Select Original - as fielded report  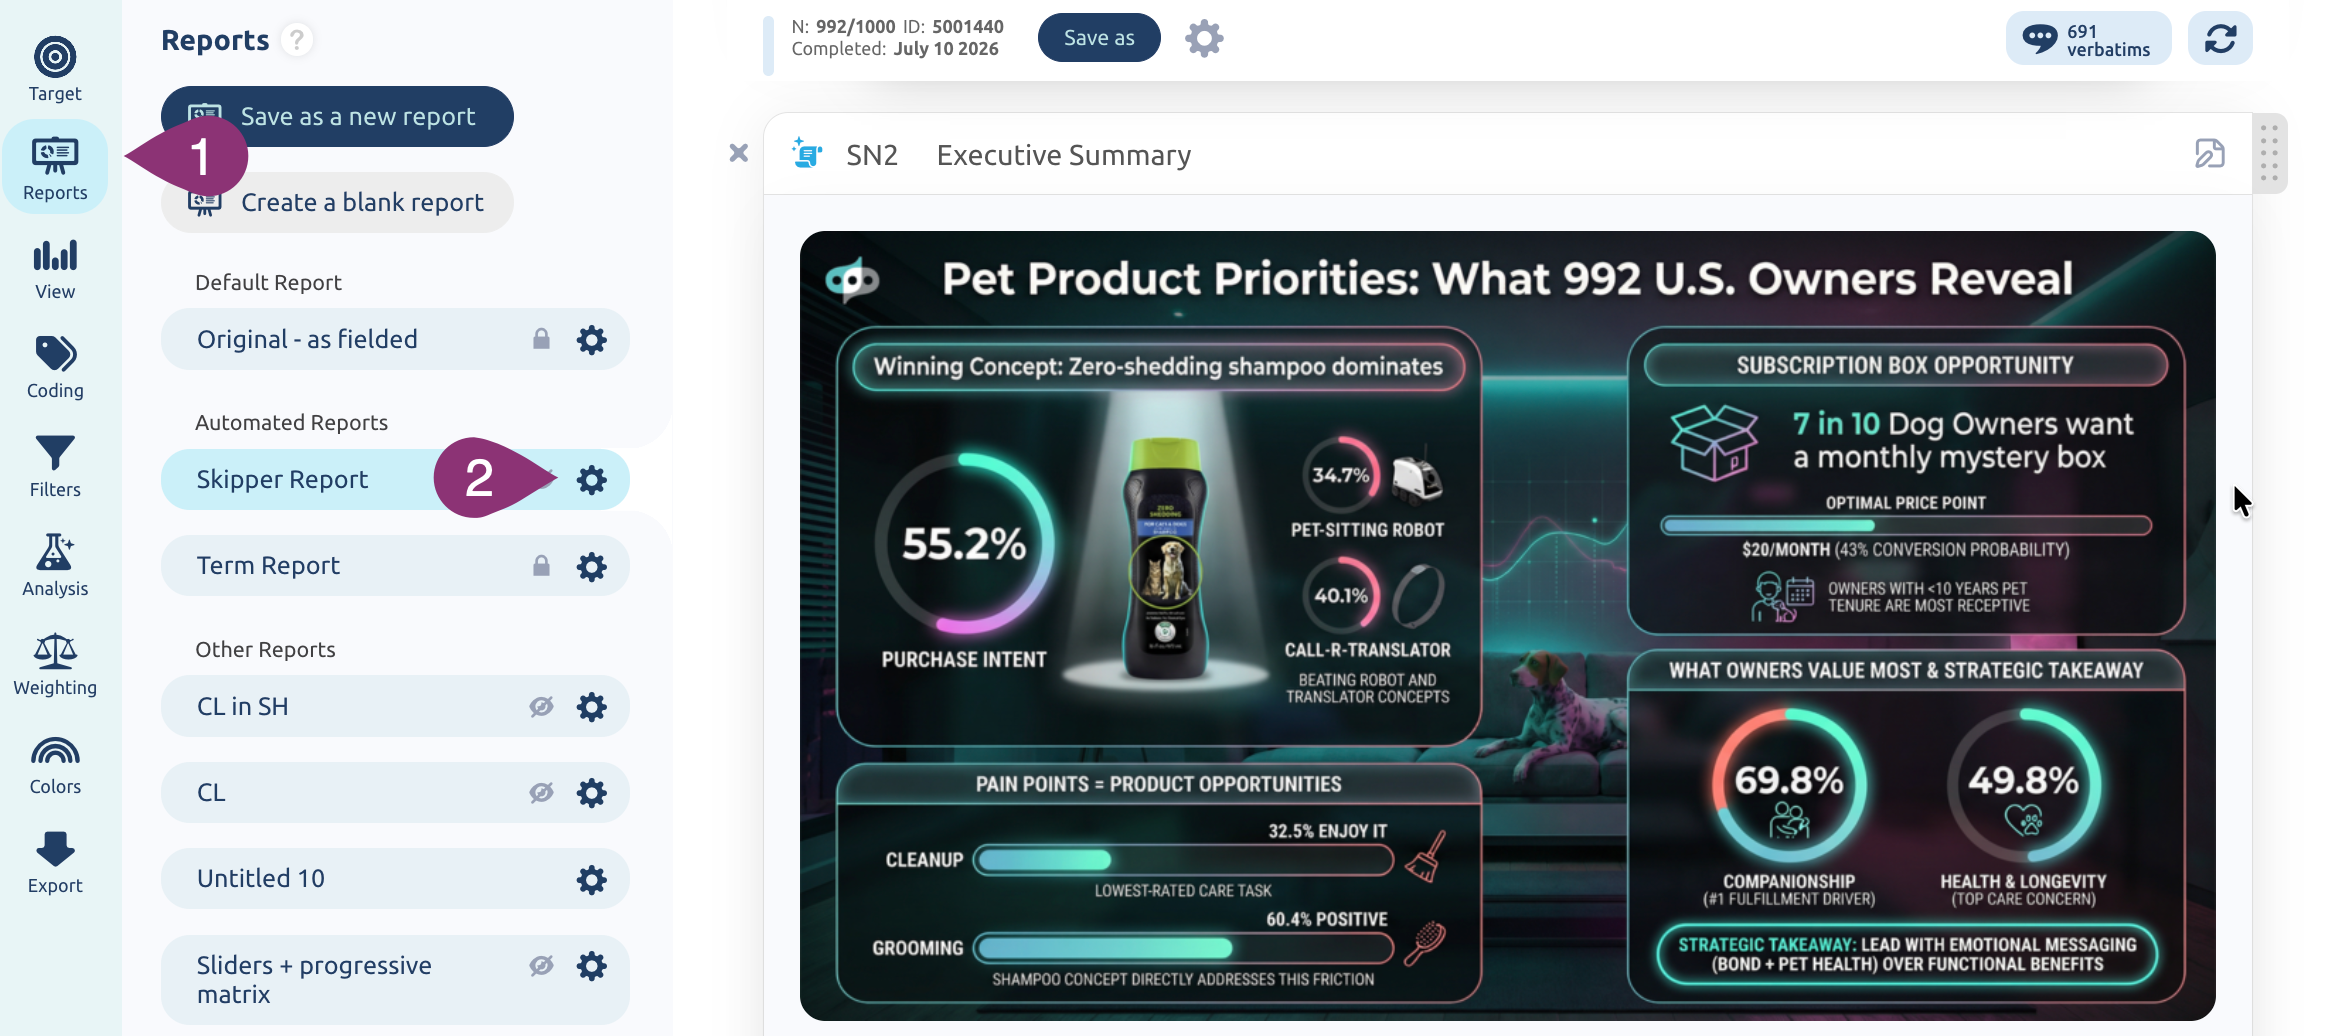pyautogui.click(x=395, y=339)
